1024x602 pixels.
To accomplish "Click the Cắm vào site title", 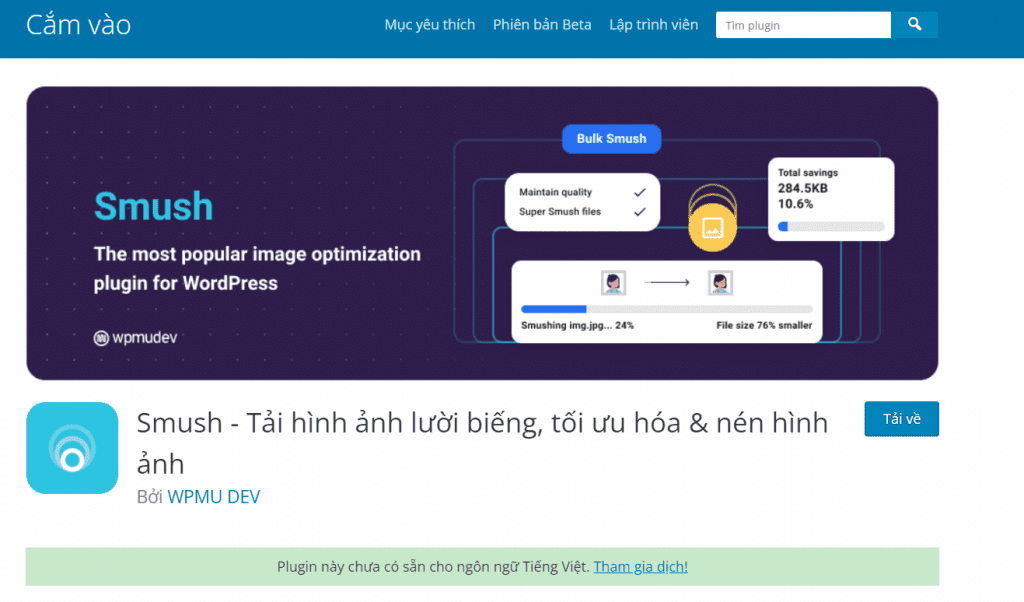I will tap(78, 25).
